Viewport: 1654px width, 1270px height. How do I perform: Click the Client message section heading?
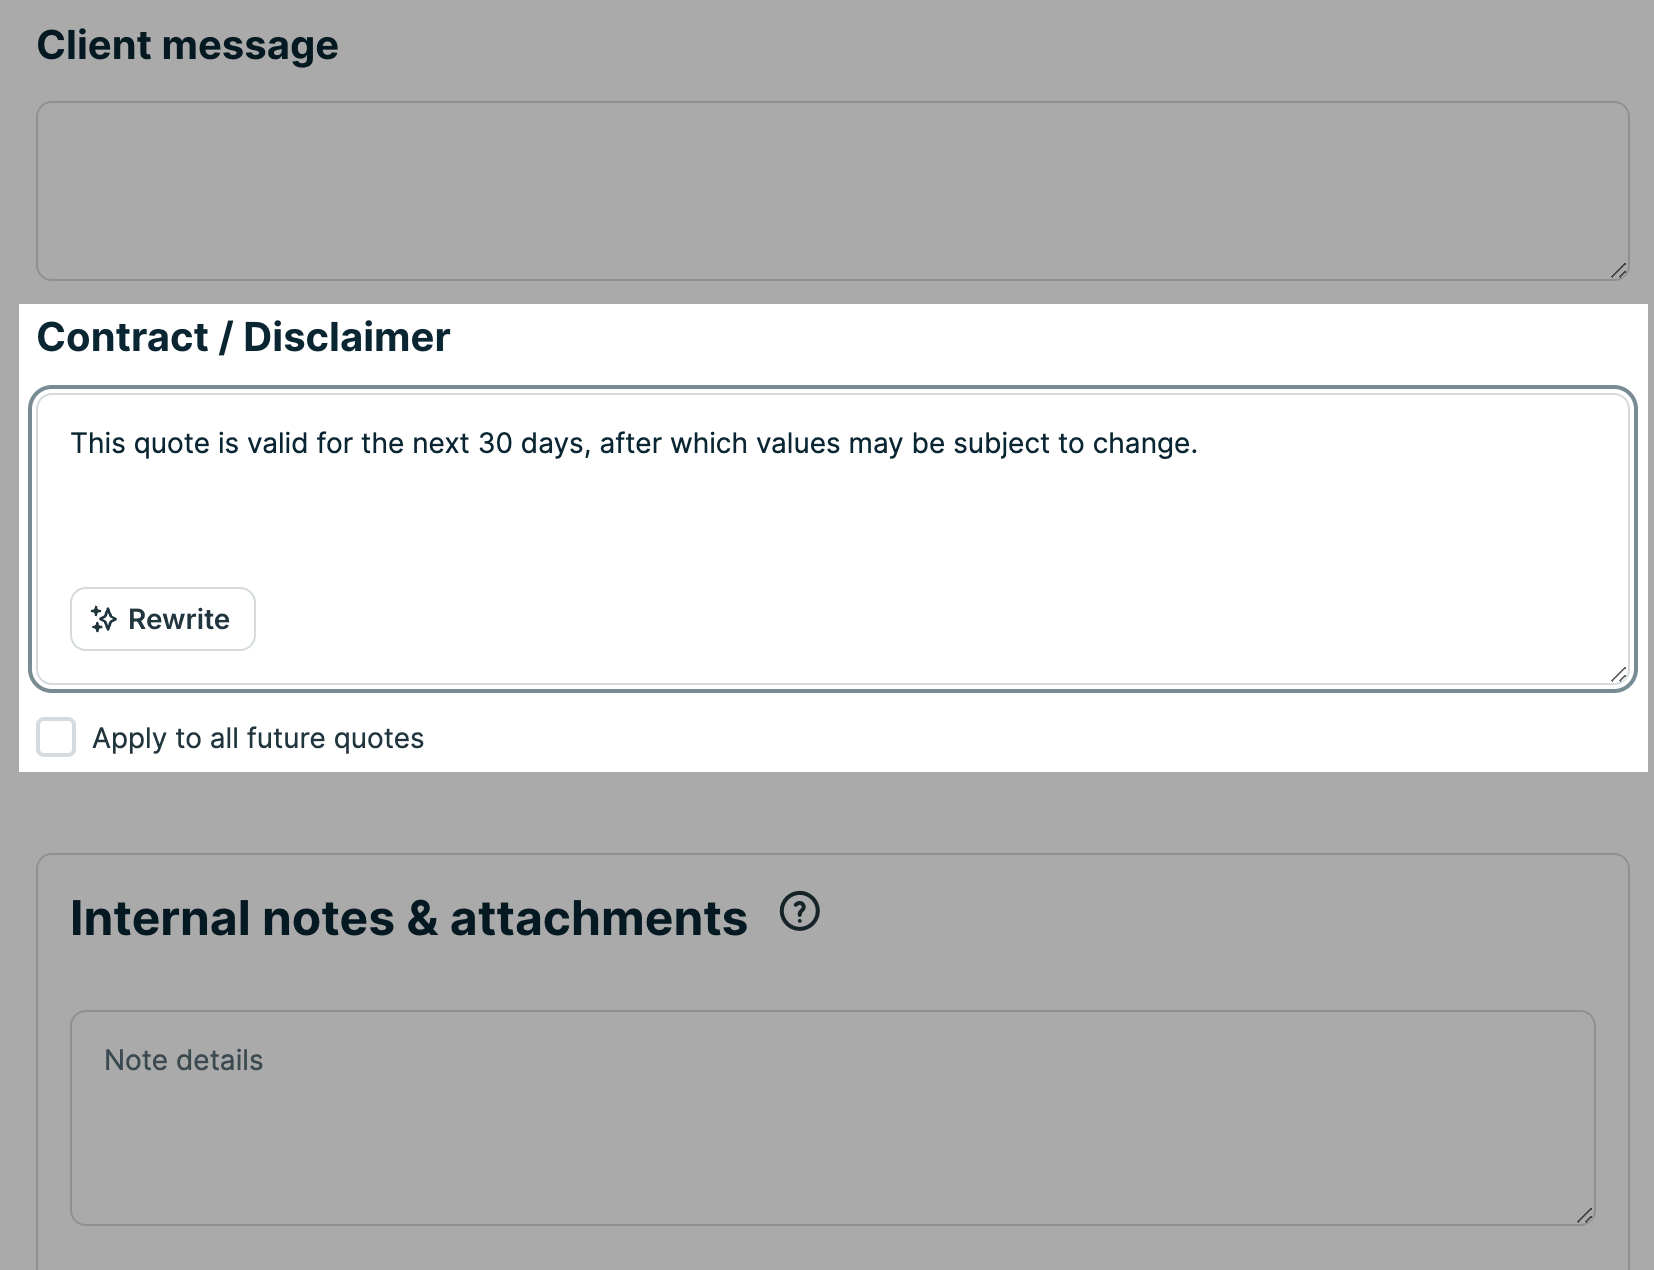(187, 44)
